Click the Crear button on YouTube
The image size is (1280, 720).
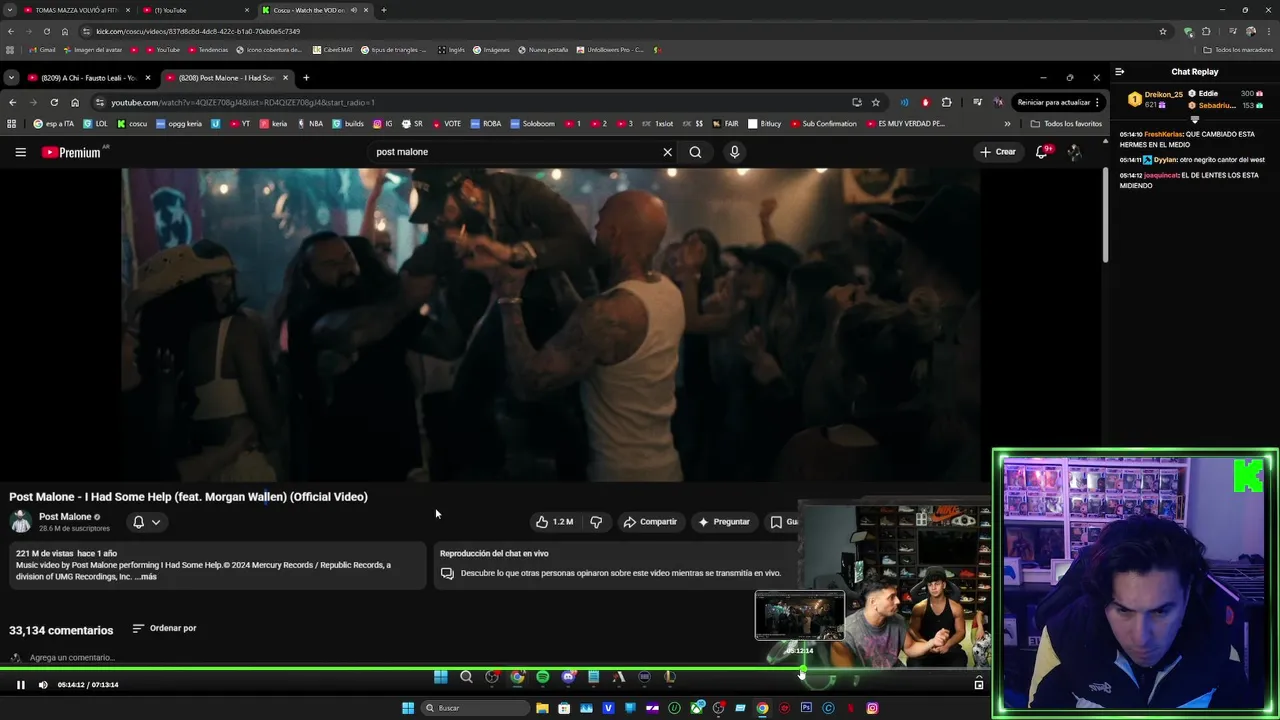pyautogui.click(x=998, y=152)
